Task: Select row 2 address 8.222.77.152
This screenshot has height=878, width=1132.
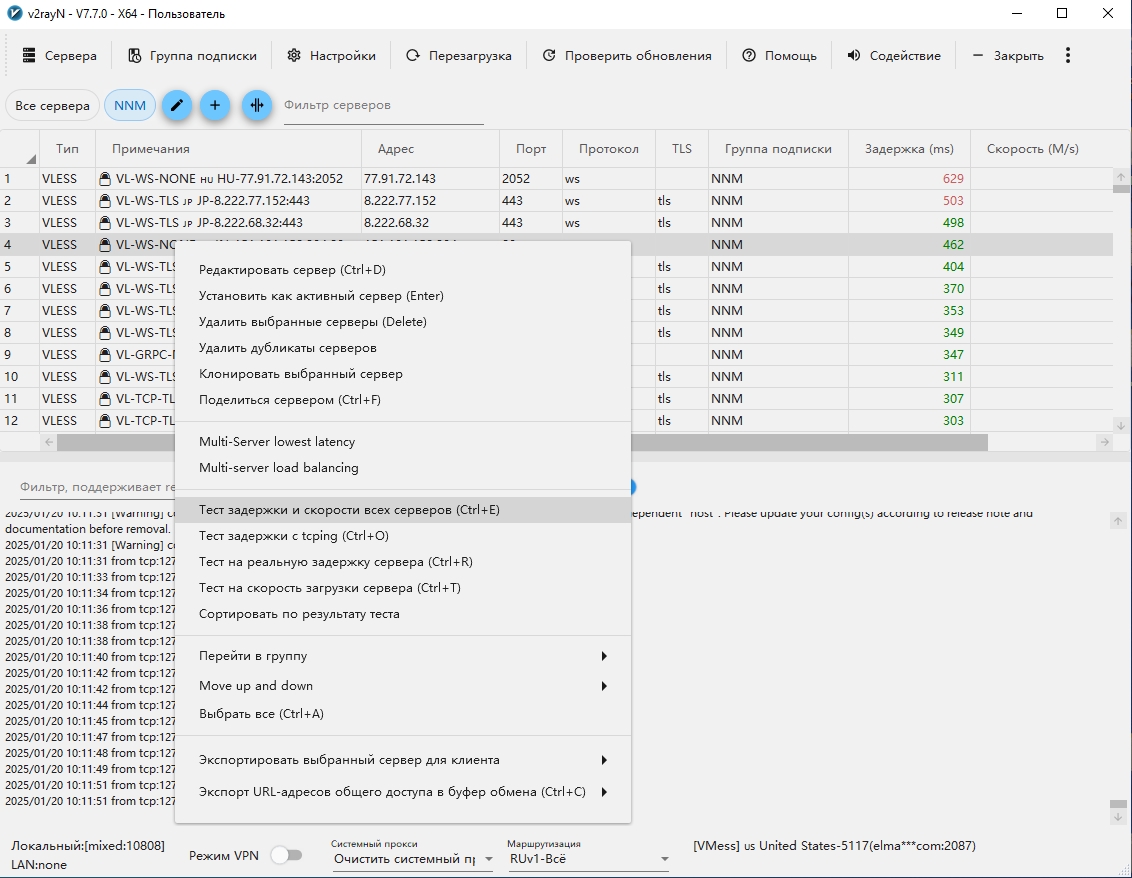Action: [x=400, y=201]
